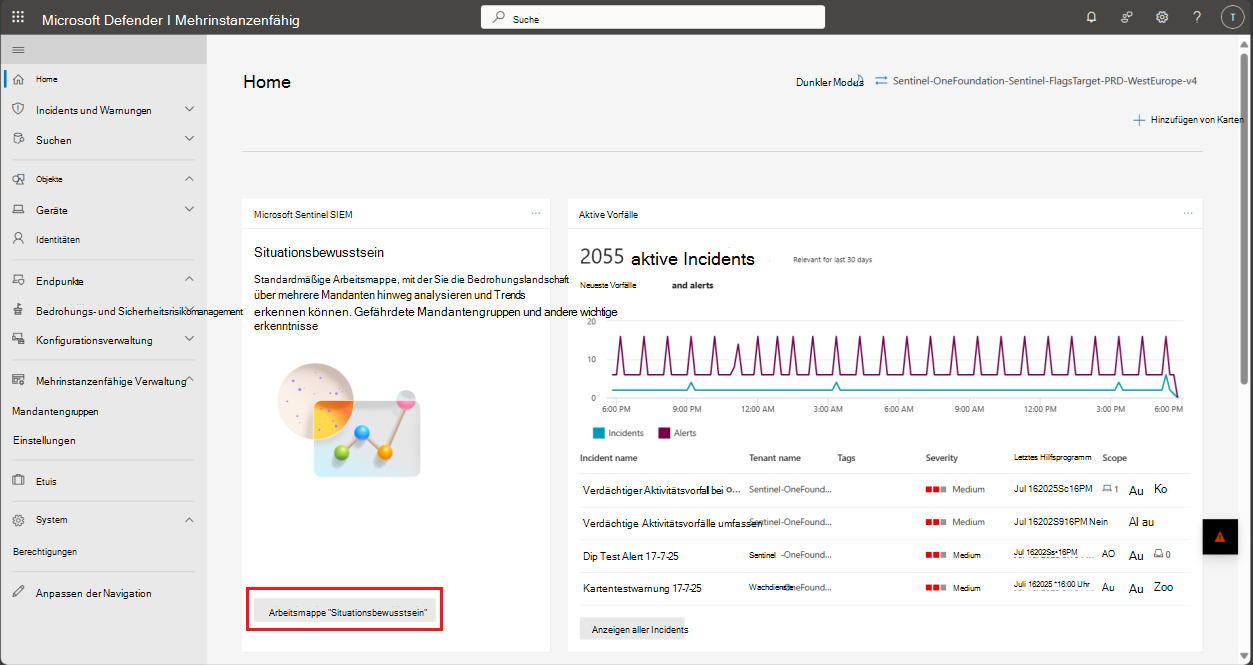Expand the Geräte chevron

pos(189,209)
